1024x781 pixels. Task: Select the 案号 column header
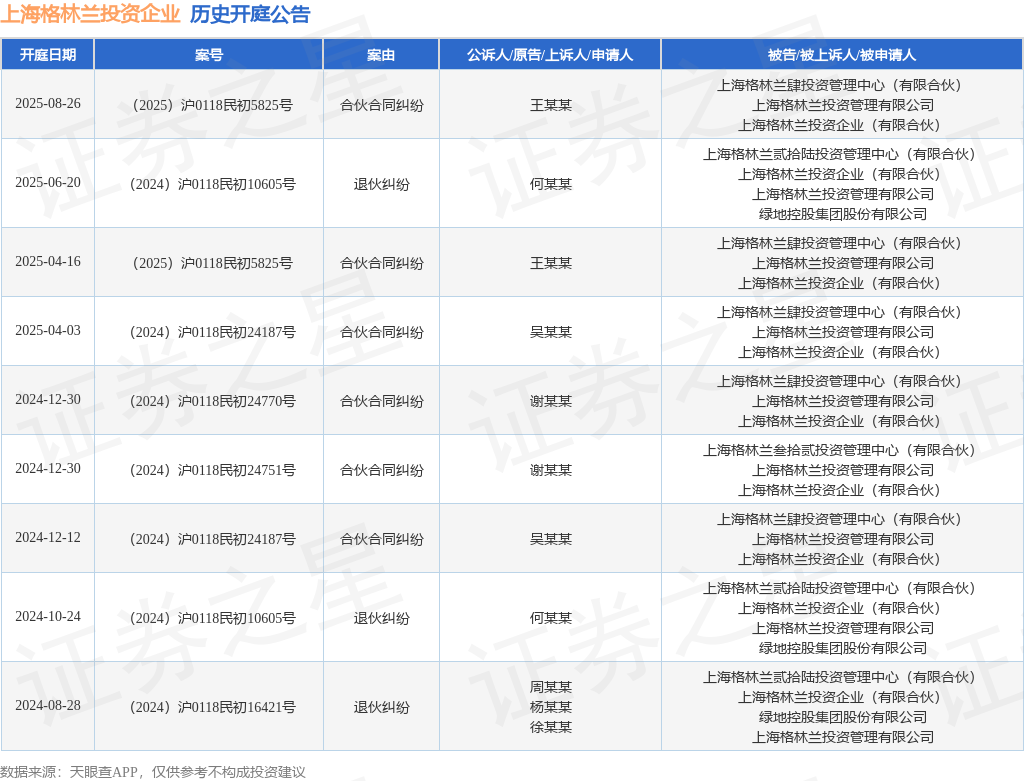[x=209, y=55]
